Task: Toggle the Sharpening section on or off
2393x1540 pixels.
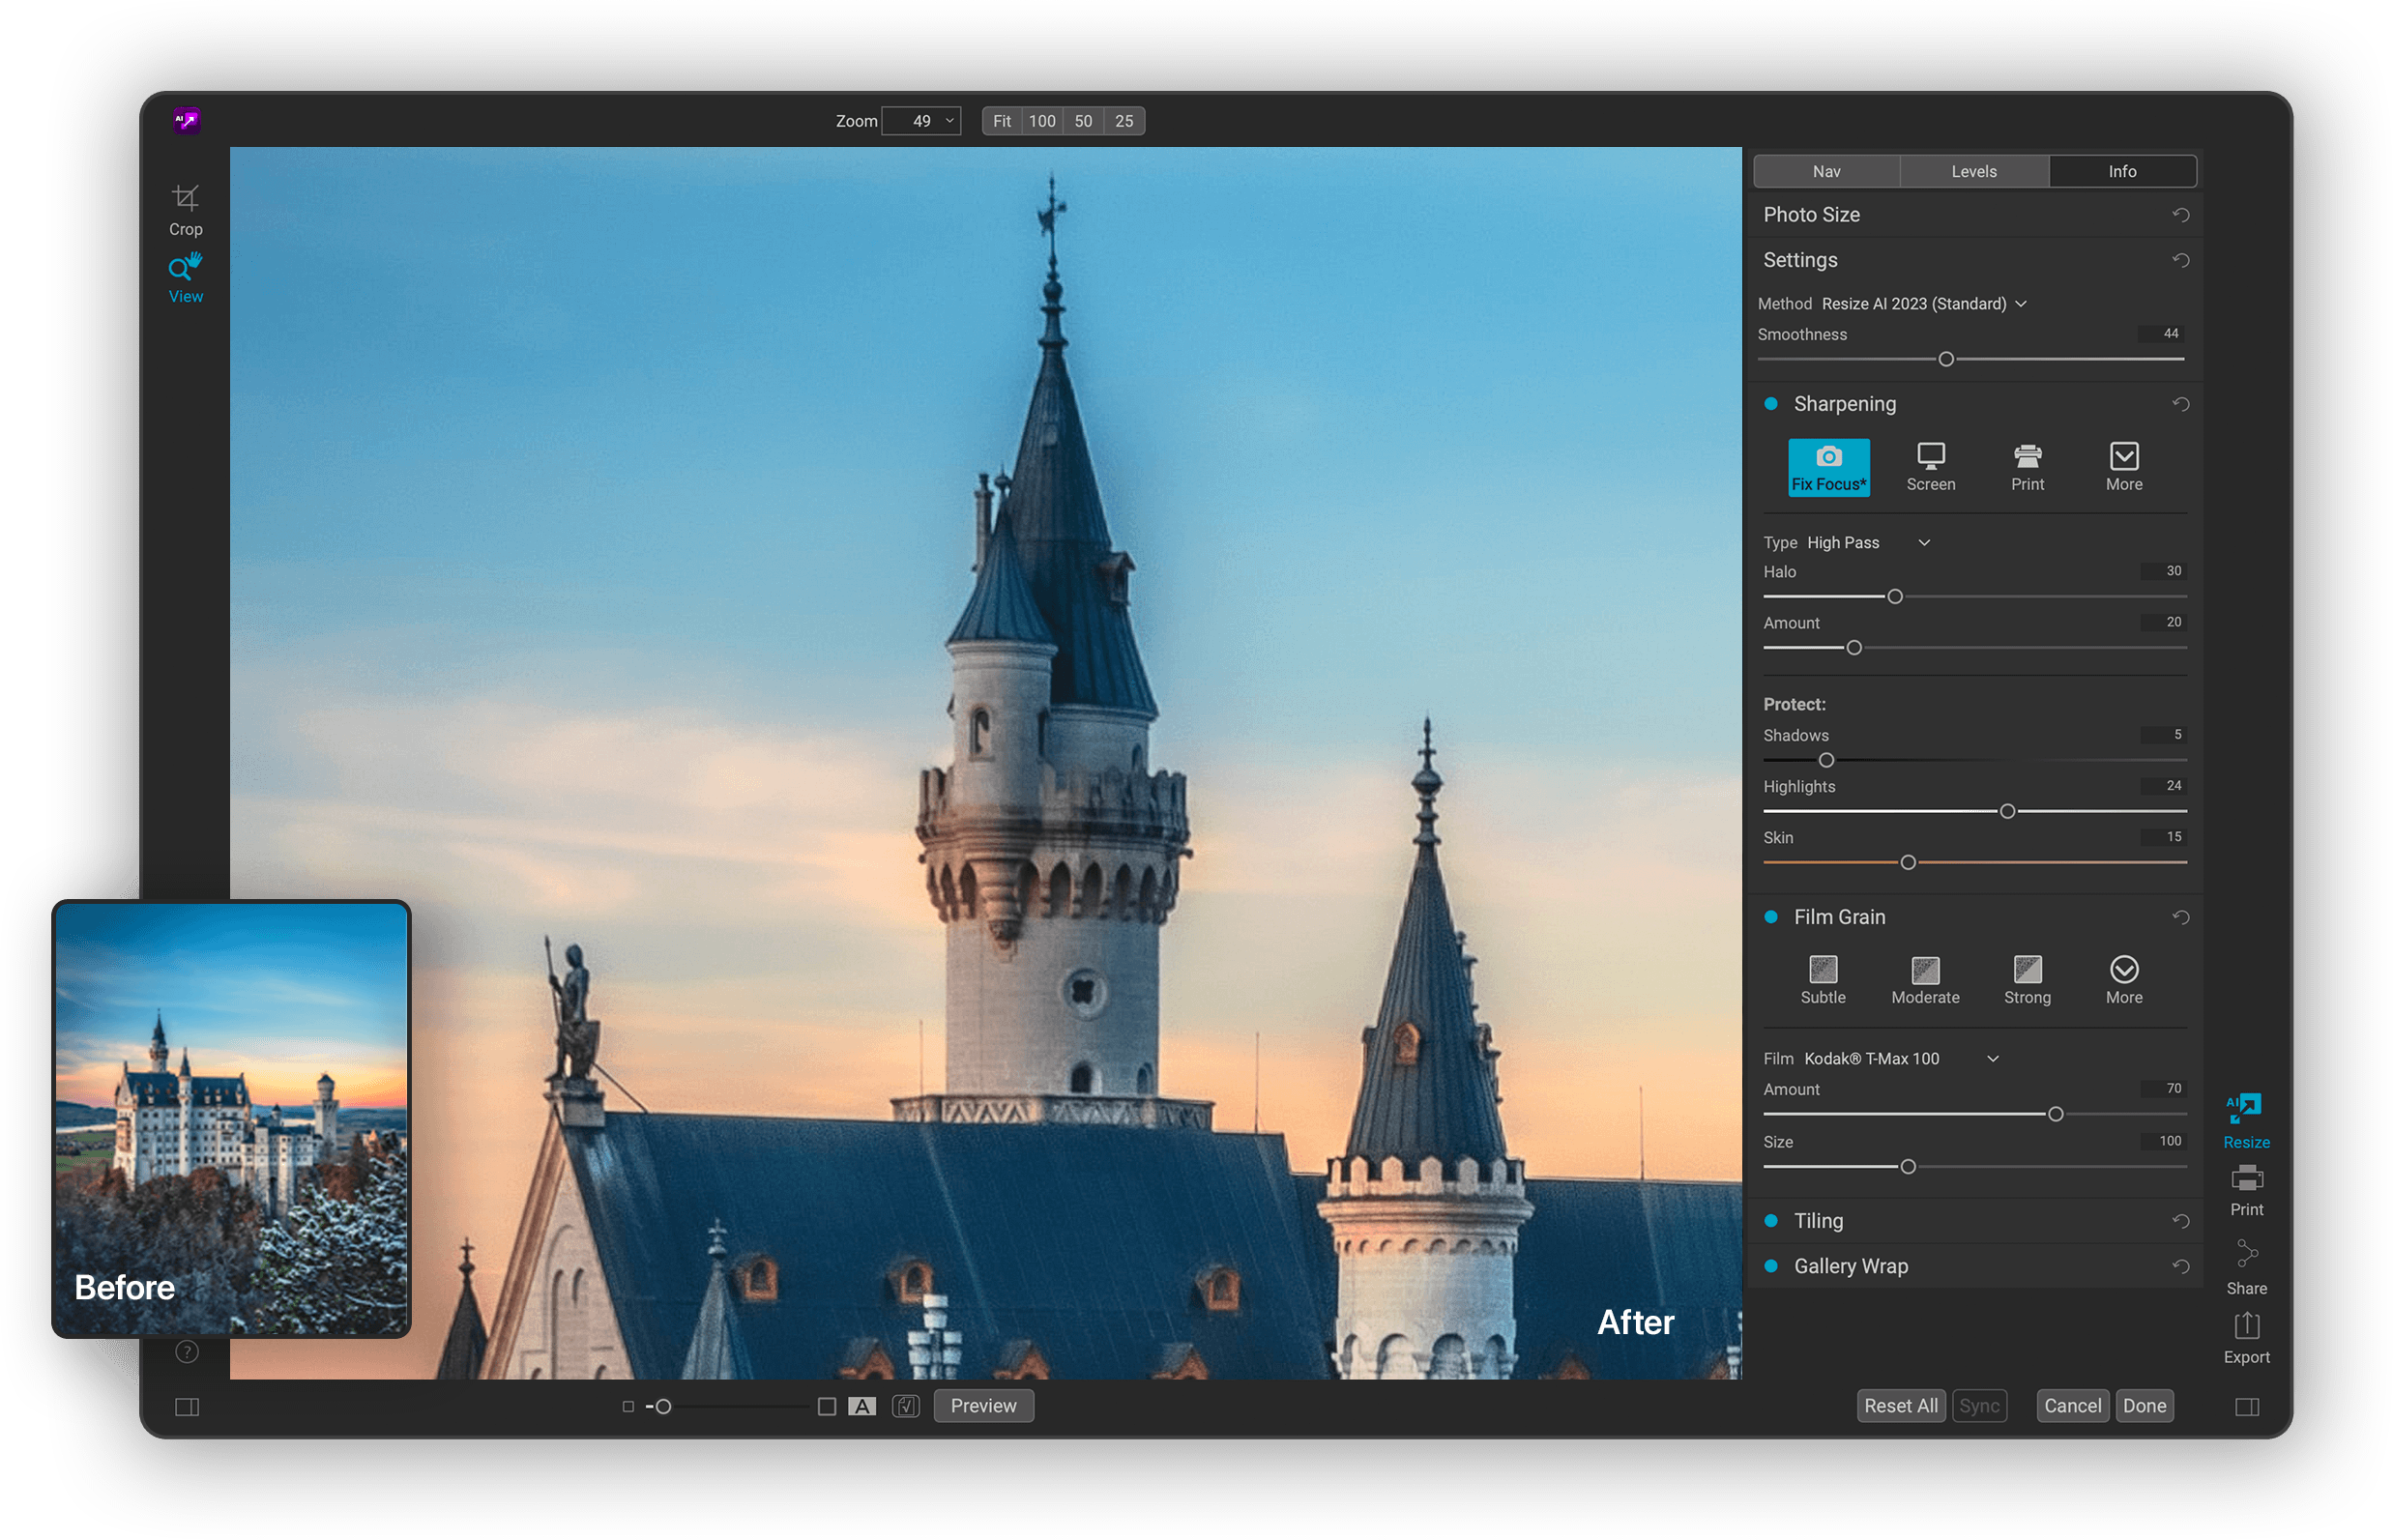Action: 1771,403
